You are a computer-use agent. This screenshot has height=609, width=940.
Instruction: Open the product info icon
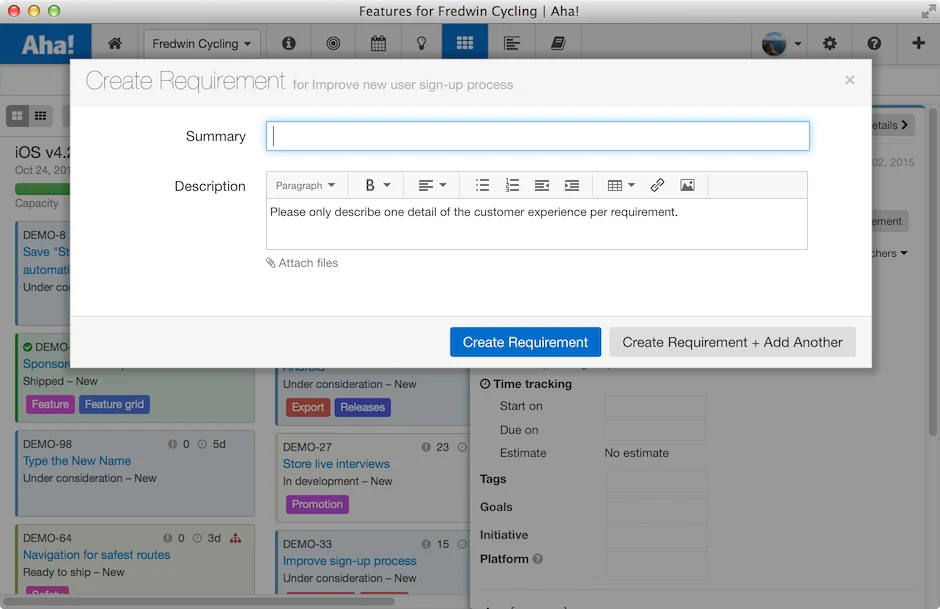point(289,43)
